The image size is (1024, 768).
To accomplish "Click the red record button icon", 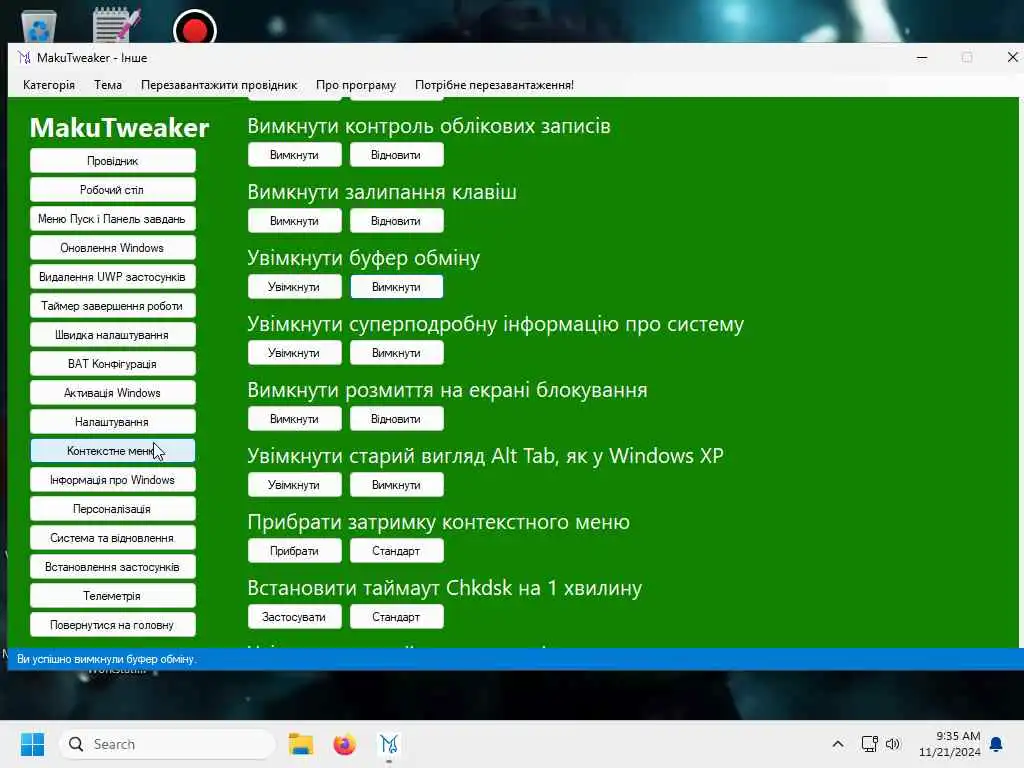I will (195, 27).
